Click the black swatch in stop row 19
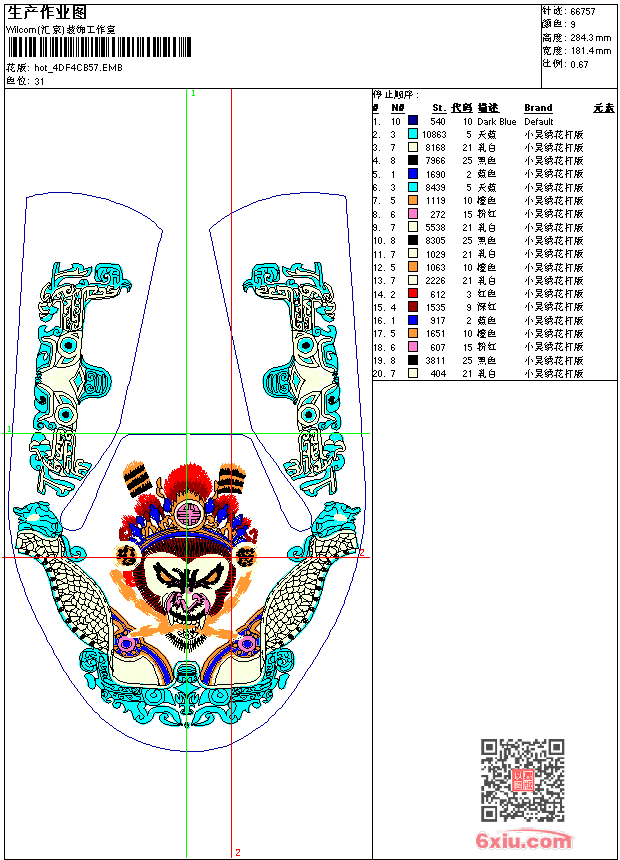The height and width of the screenshot is (860, 620). (x=413, y=360)
